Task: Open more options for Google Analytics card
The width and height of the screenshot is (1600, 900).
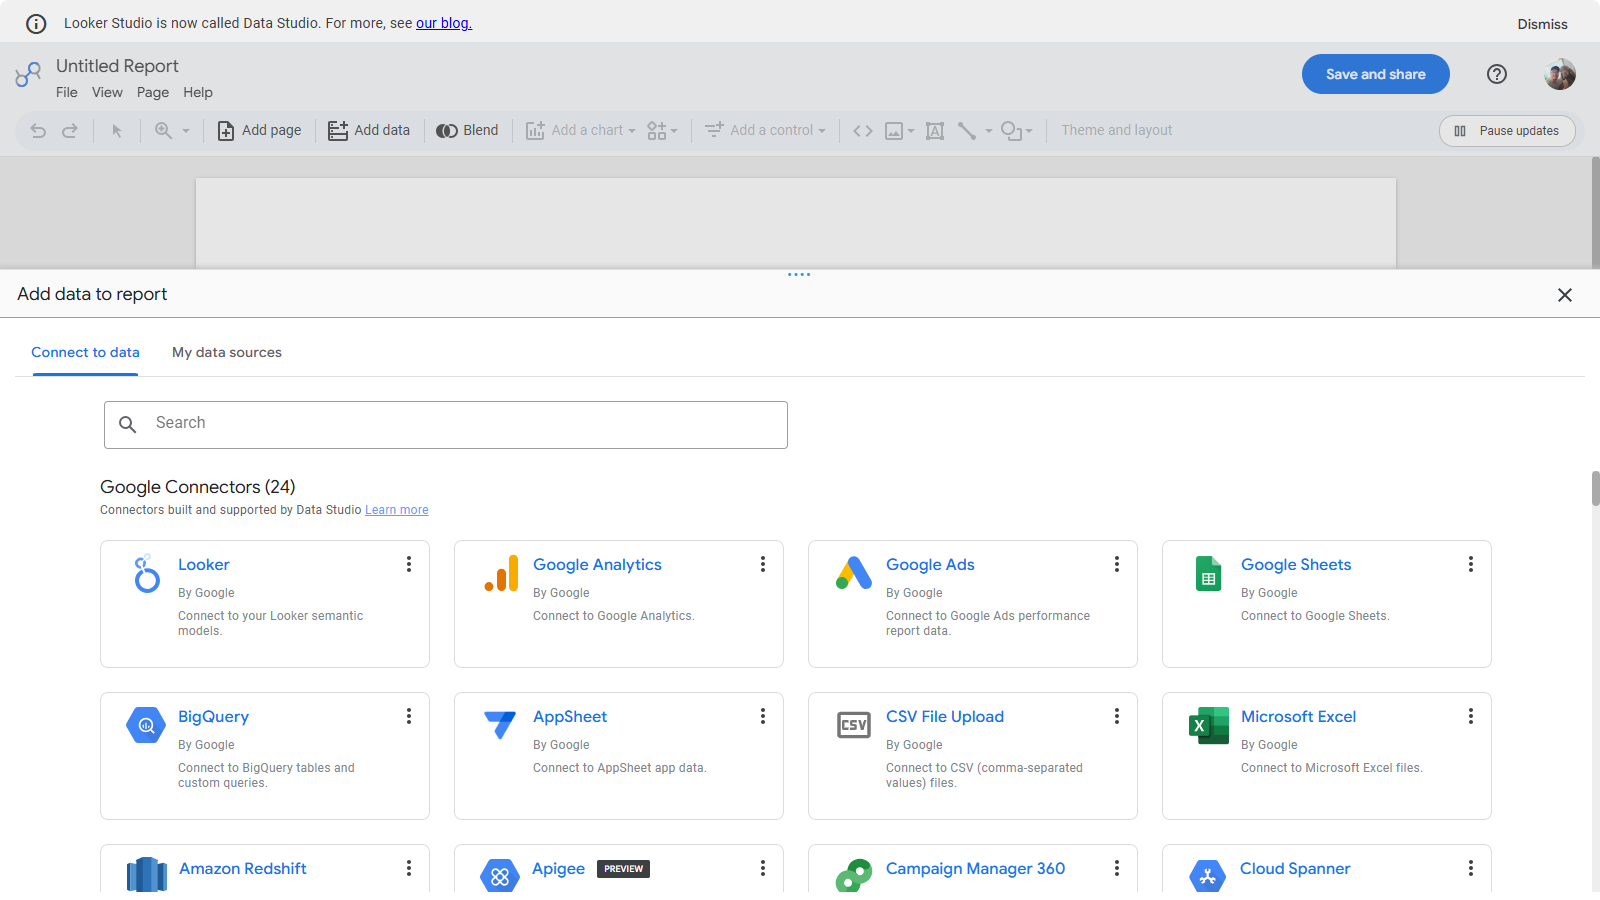Action: point(763,564)
